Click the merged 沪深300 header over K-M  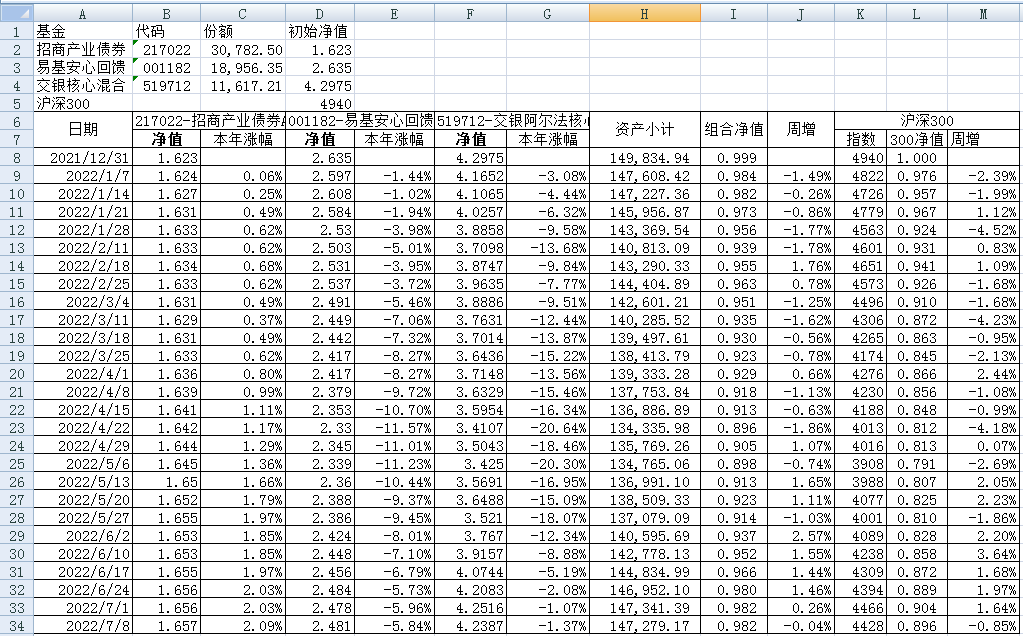(x=927, y=121)
